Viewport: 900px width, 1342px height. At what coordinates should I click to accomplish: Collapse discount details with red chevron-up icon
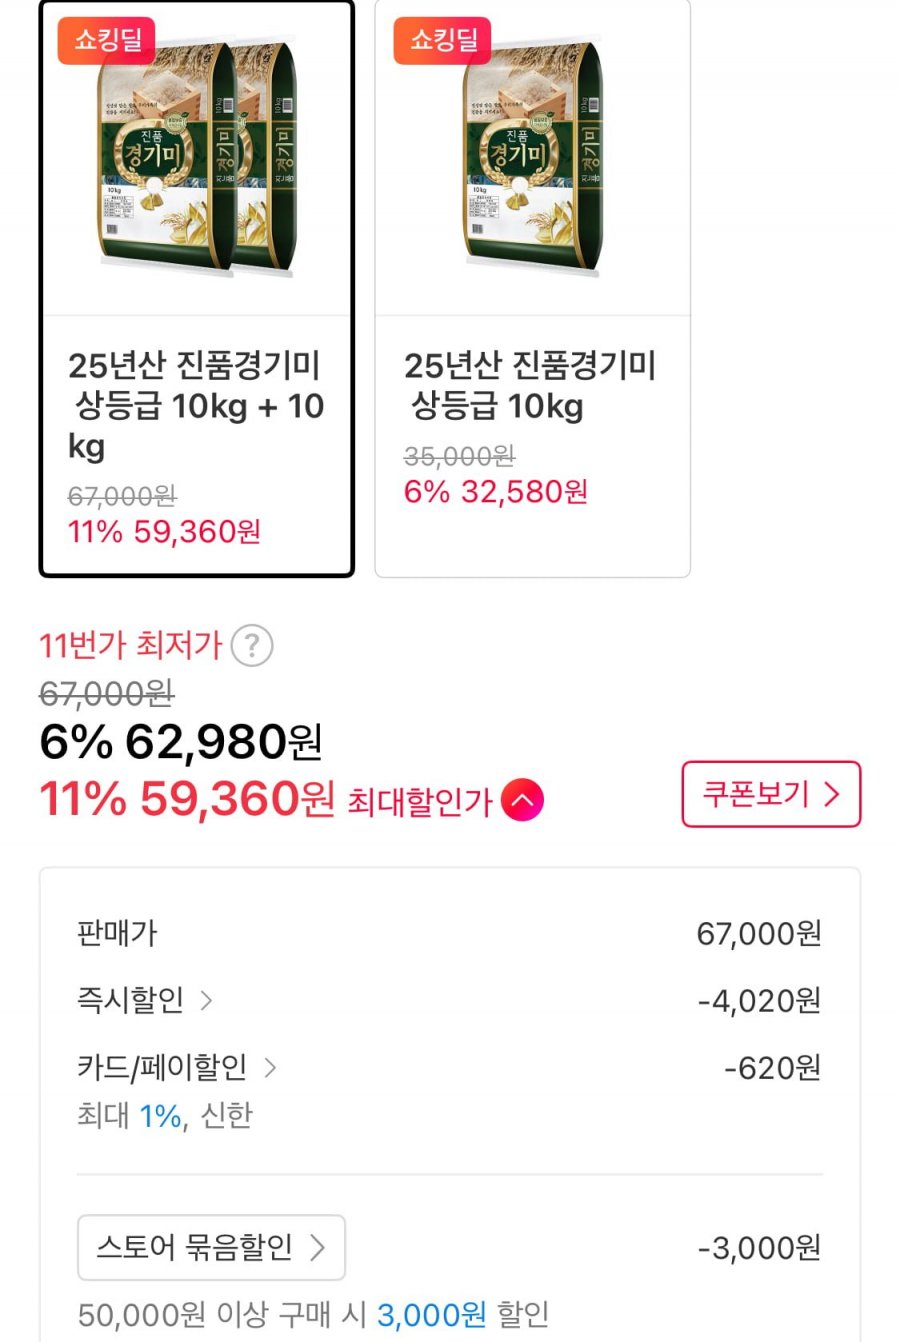pyautogui.click(x=522, y=800)
